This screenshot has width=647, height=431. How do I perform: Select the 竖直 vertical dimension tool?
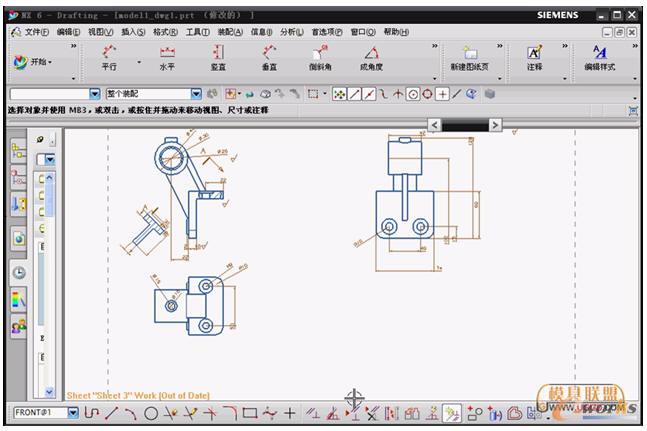tap(218, 58)
